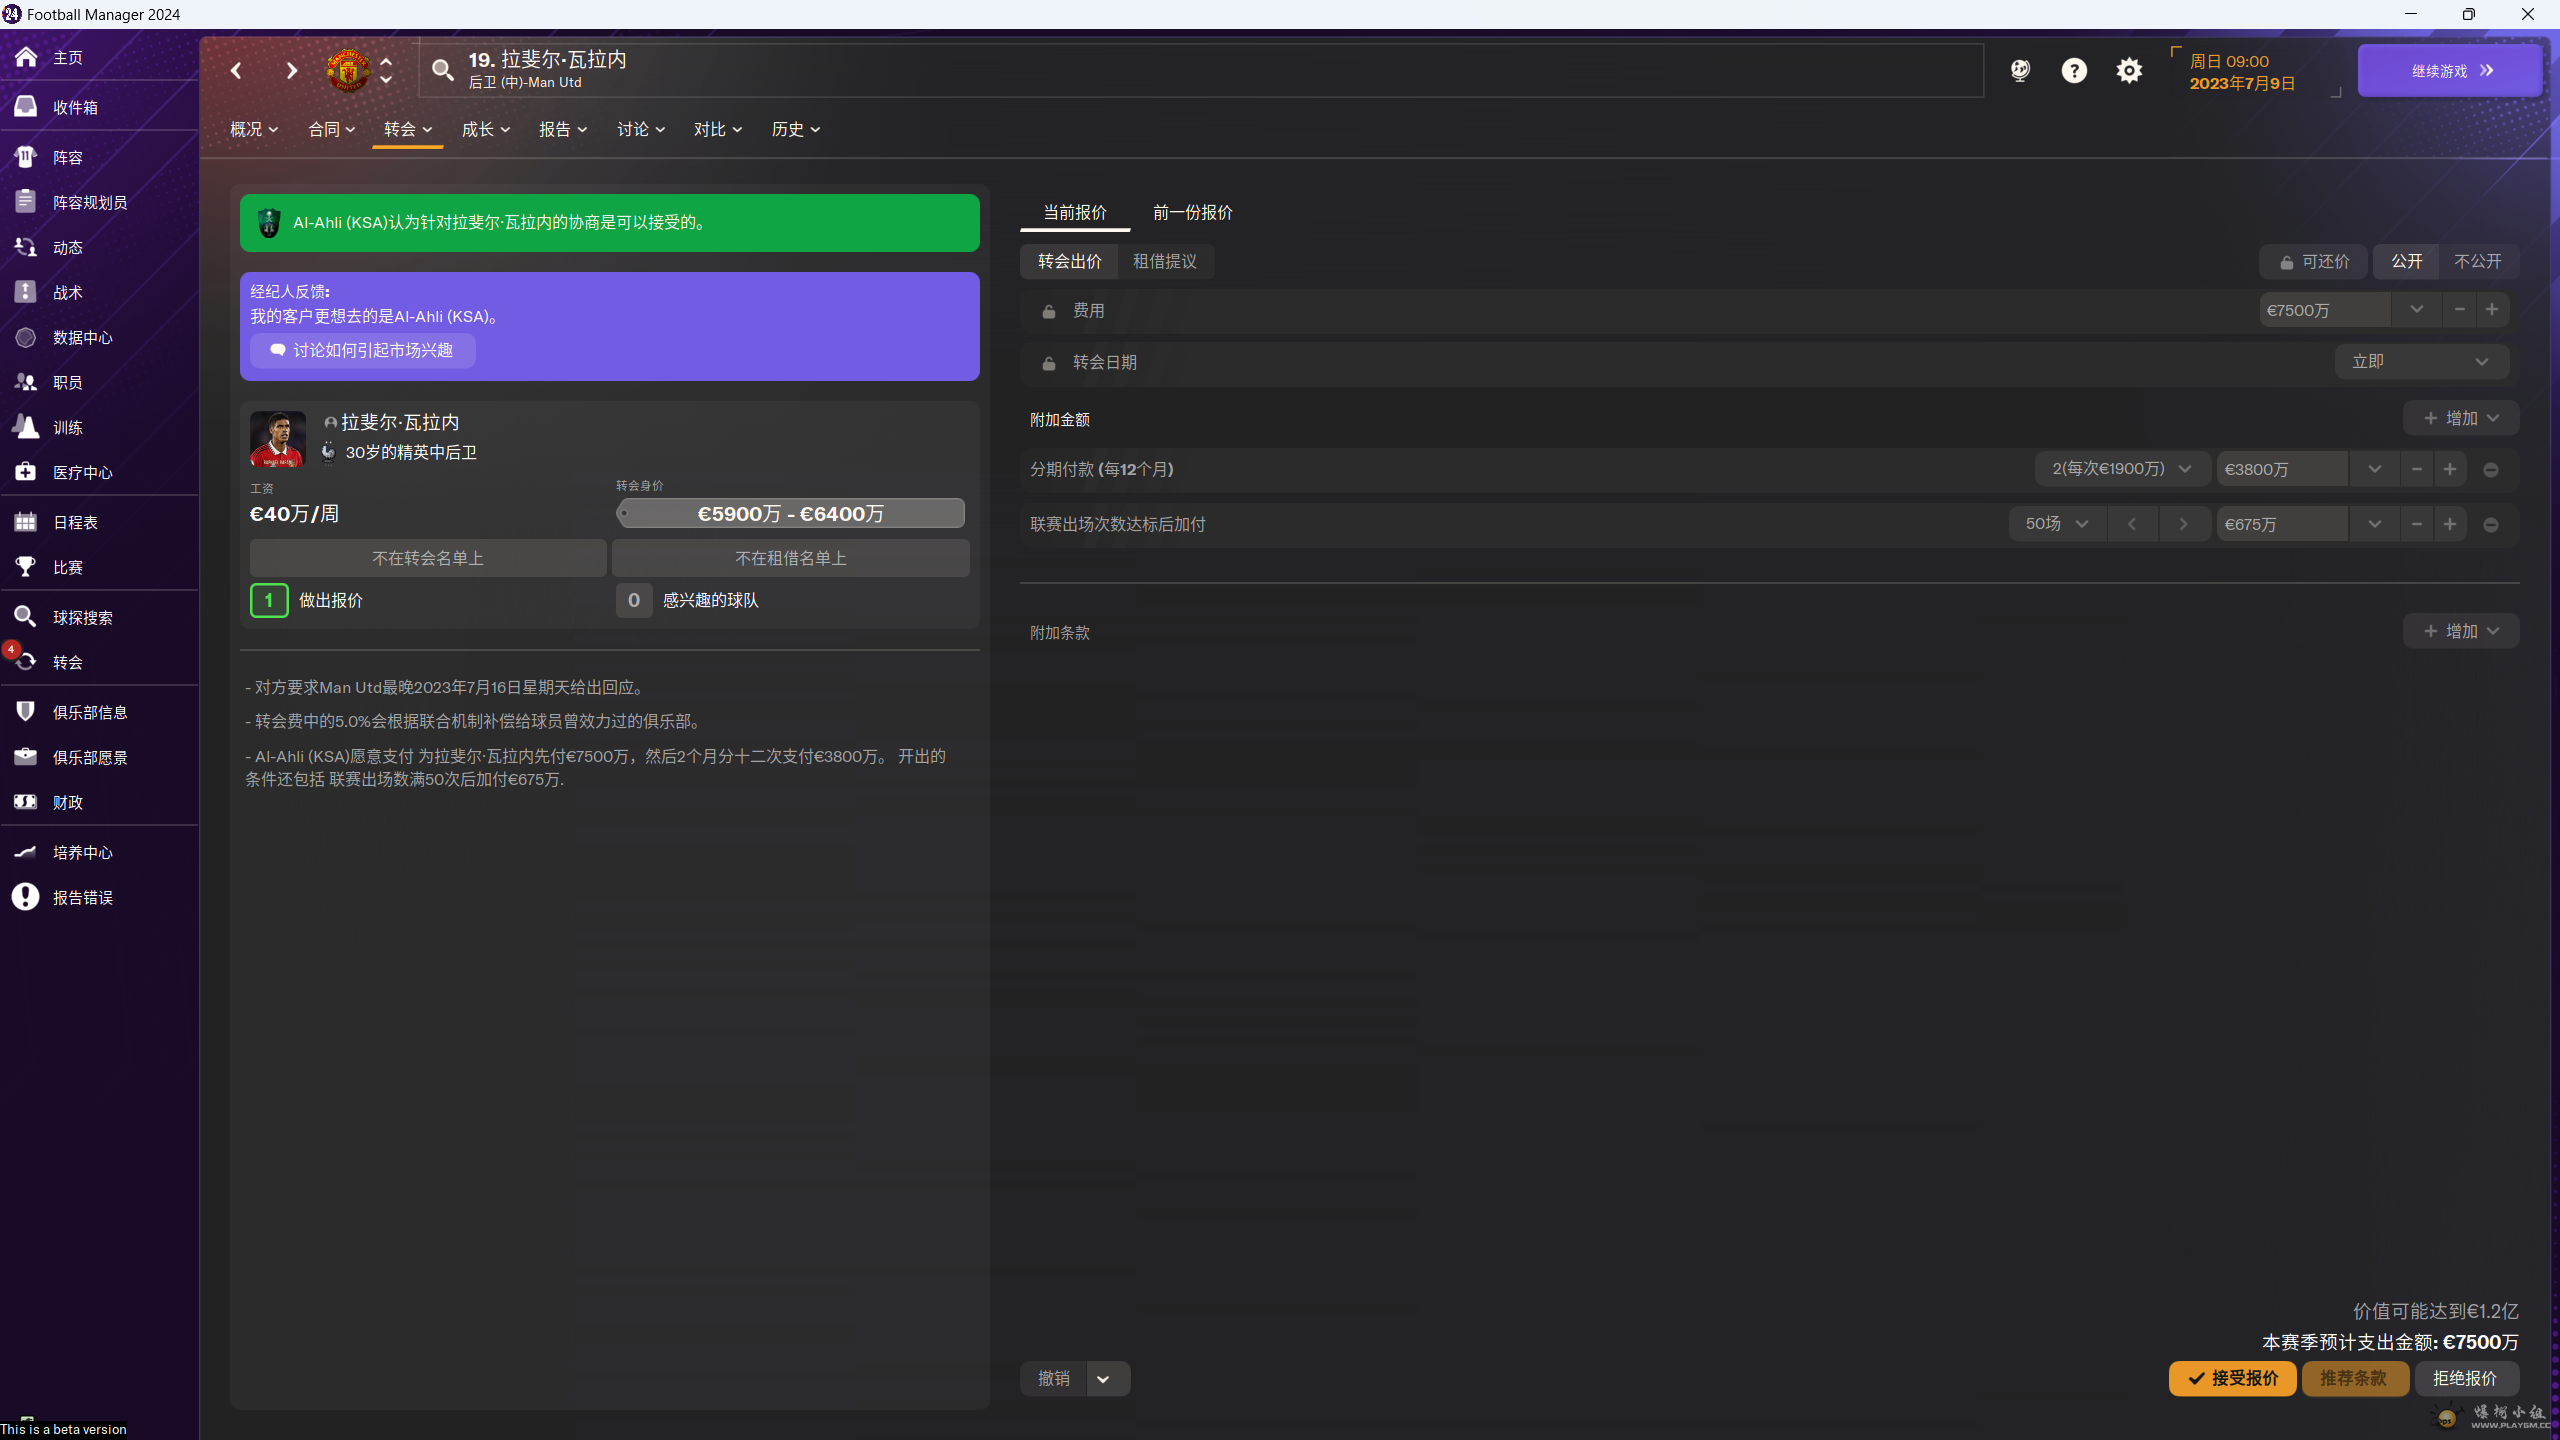Open the 俱乐部信息 club info shield icon
The width and height of the screenshot is (2560, 1440).
(x=26, y=712)
